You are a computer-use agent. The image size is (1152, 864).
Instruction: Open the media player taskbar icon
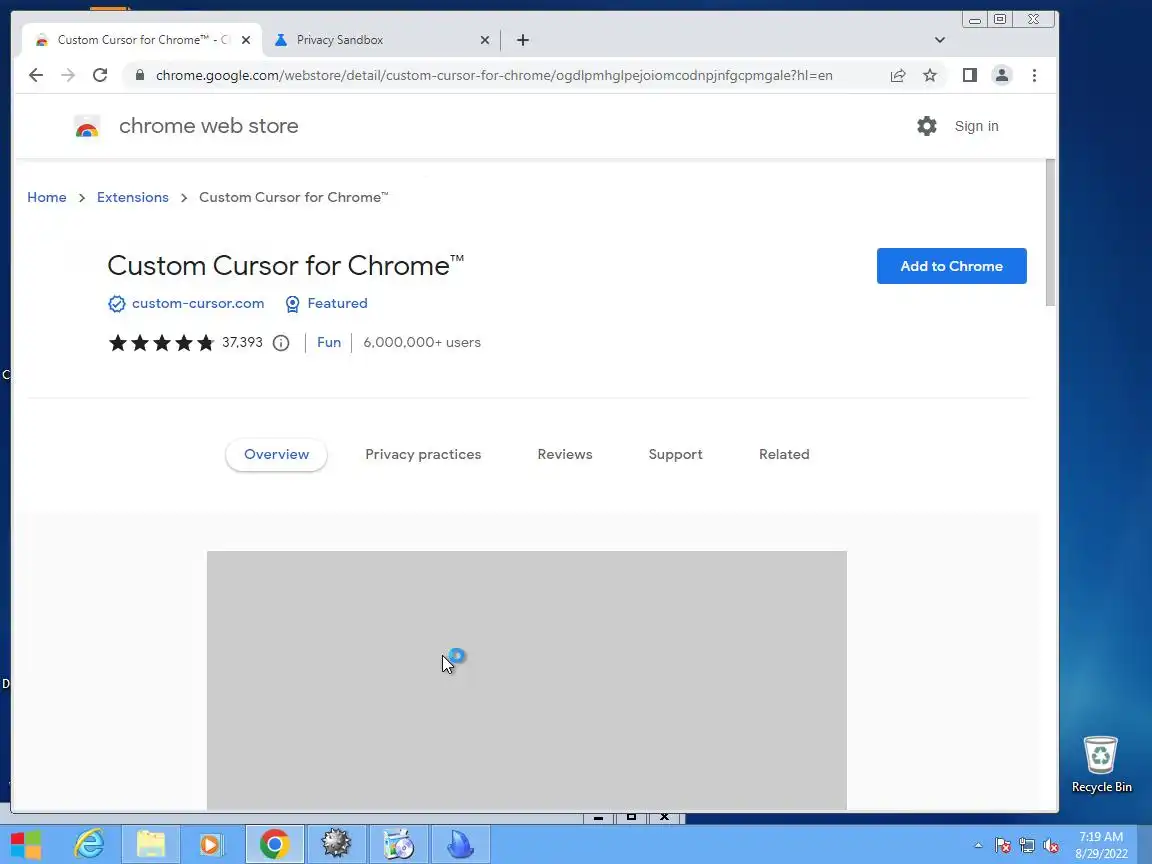click(x=212, y=844)
